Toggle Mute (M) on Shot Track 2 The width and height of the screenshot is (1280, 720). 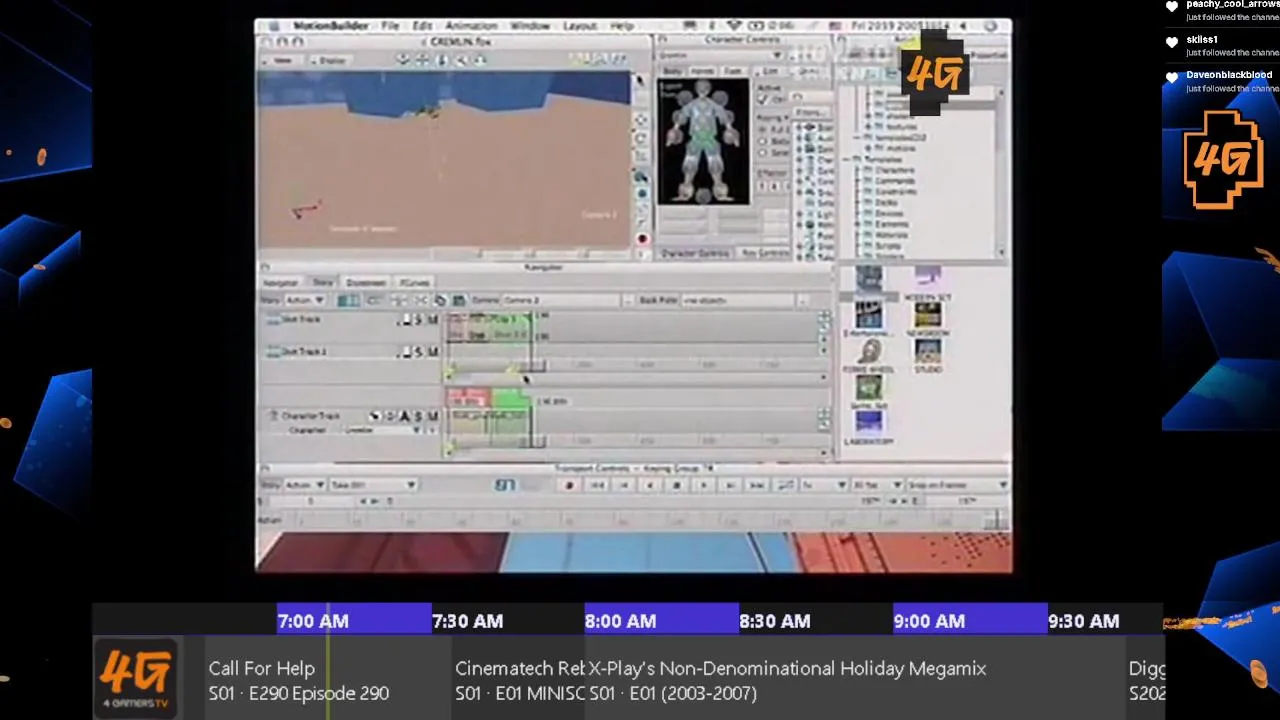pos(433,352)
